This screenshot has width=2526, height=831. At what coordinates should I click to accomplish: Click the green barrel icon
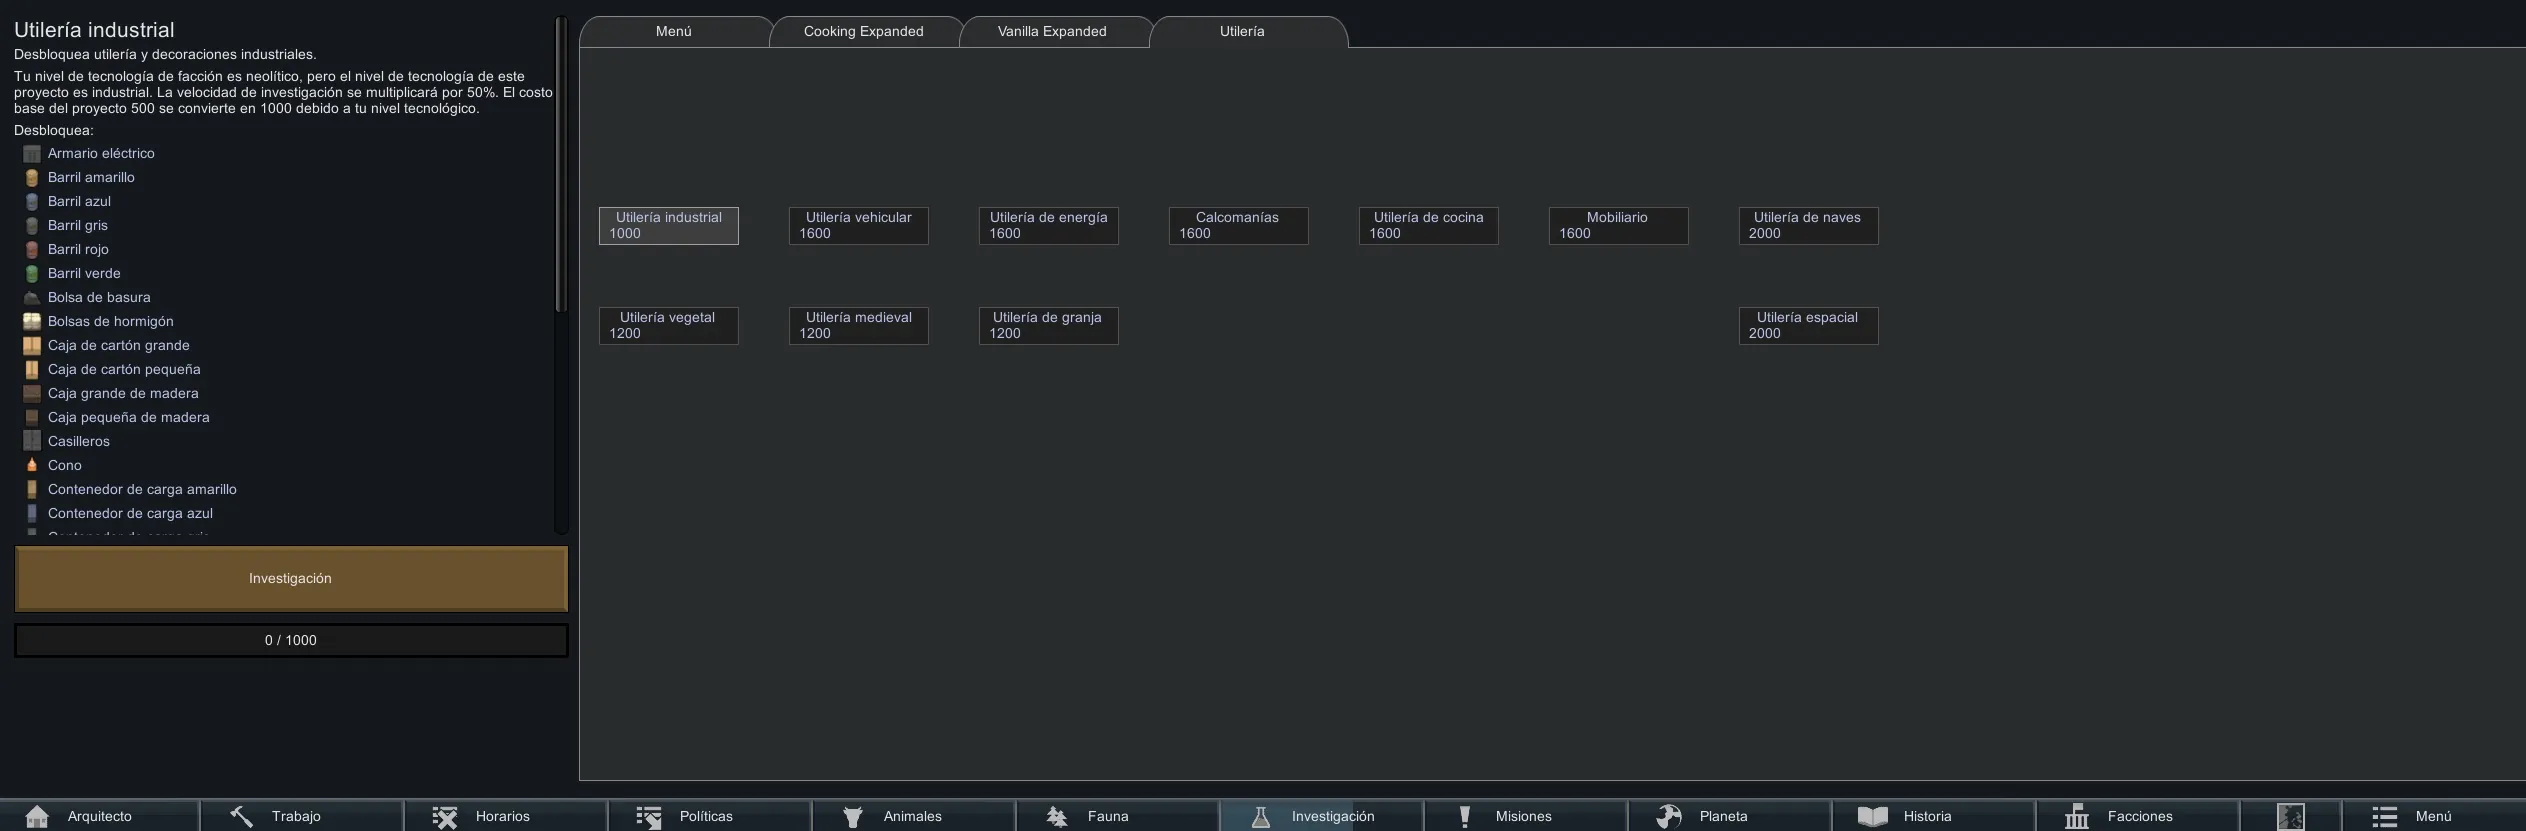[32, 274]
